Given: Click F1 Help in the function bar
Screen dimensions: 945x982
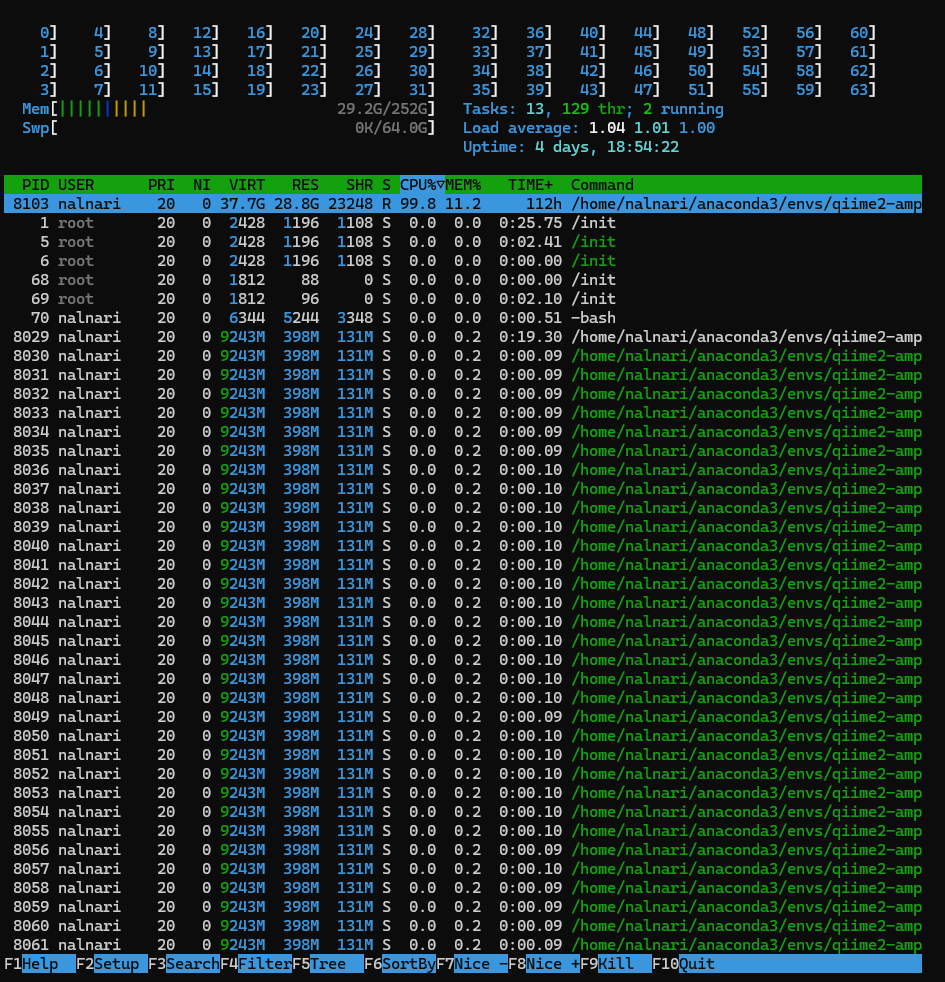Looking at the screenshot, I should 38,964.
